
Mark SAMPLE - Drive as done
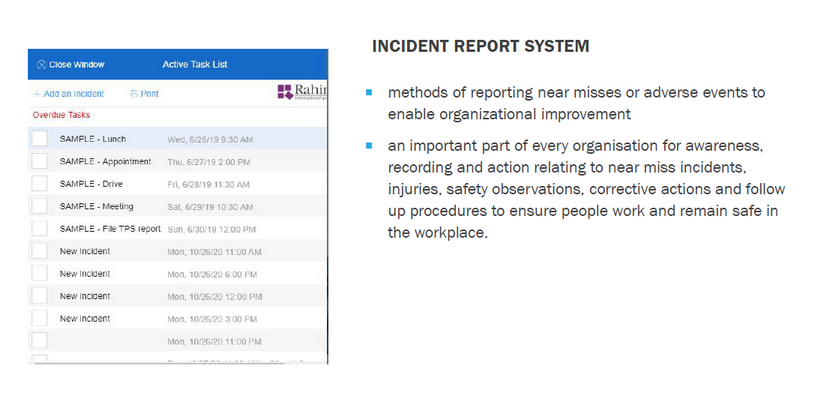point(39,184)
